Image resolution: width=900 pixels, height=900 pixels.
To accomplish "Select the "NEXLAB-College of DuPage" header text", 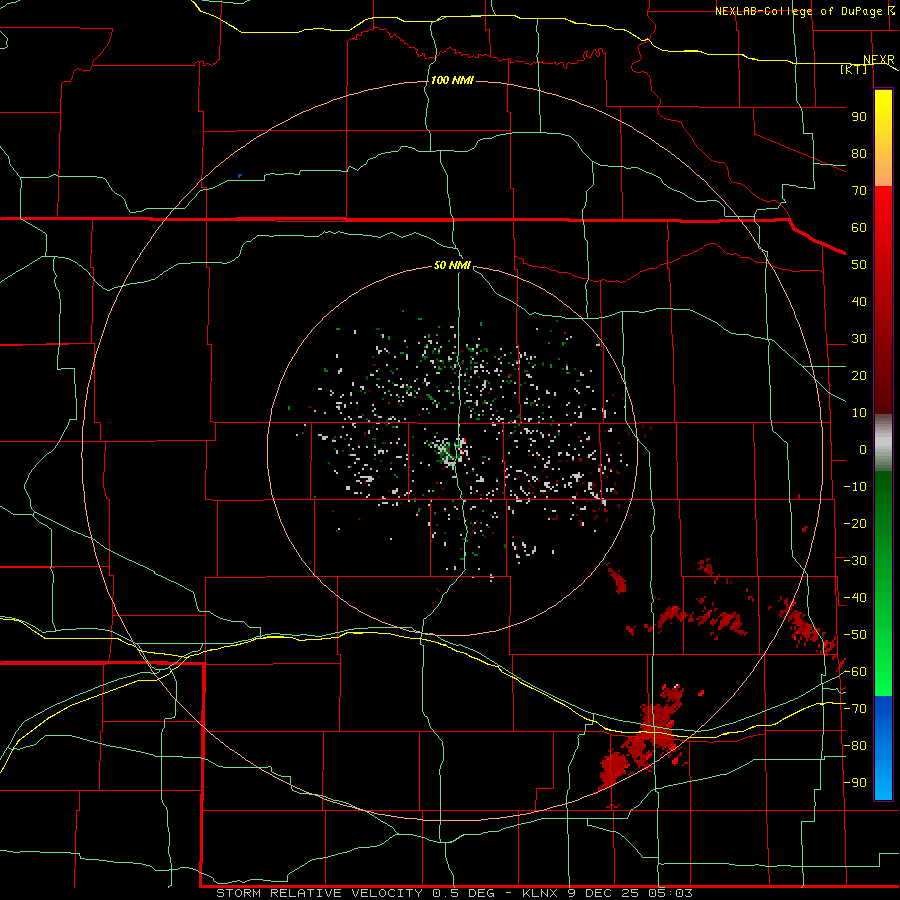I will 797,11.
